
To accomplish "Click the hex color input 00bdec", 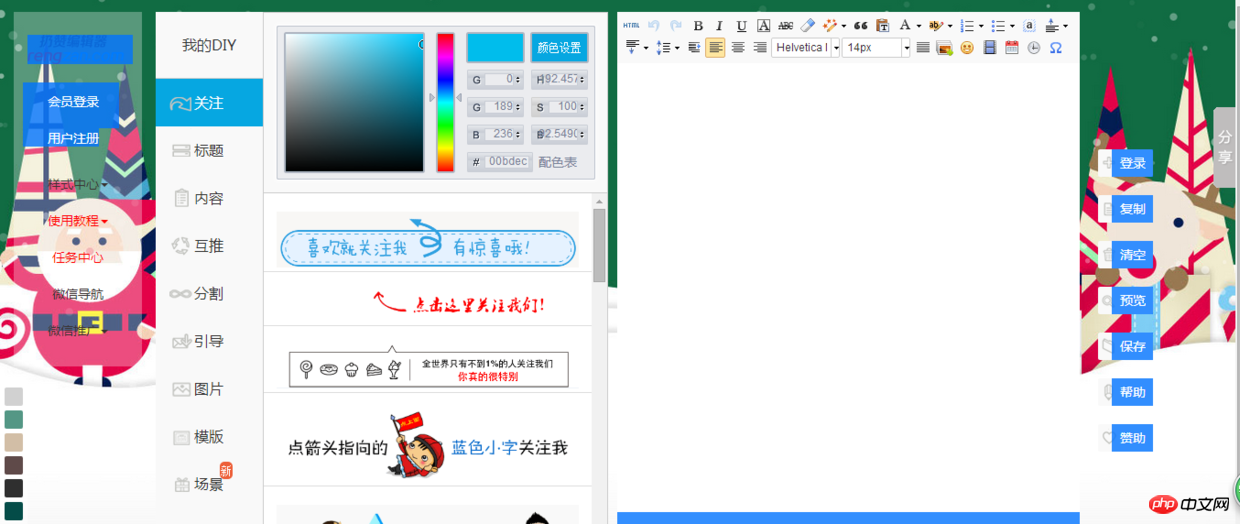I will click(x=507, y=162).
